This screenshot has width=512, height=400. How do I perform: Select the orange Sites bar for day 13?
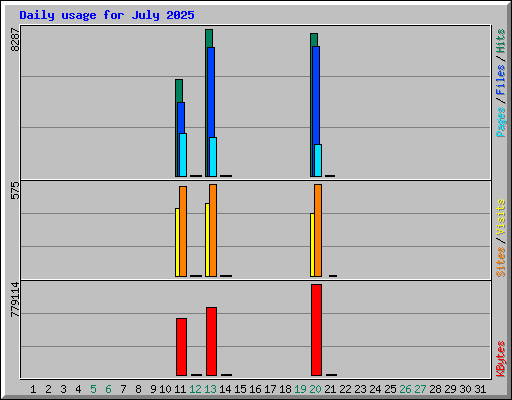pyautogui.click(x=213, y=230)
